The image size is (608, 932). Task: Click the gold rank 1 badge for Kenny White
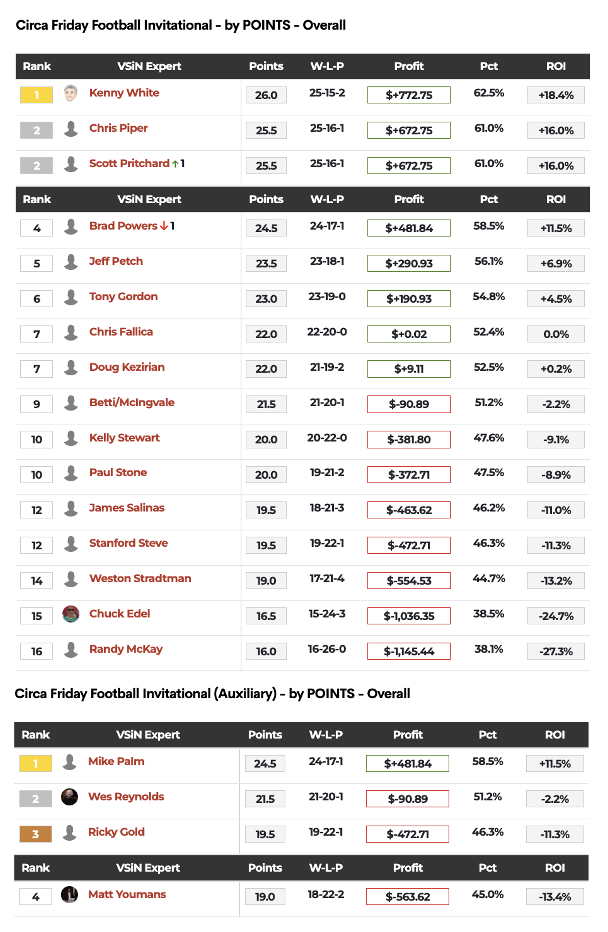(x=36, y=95)
